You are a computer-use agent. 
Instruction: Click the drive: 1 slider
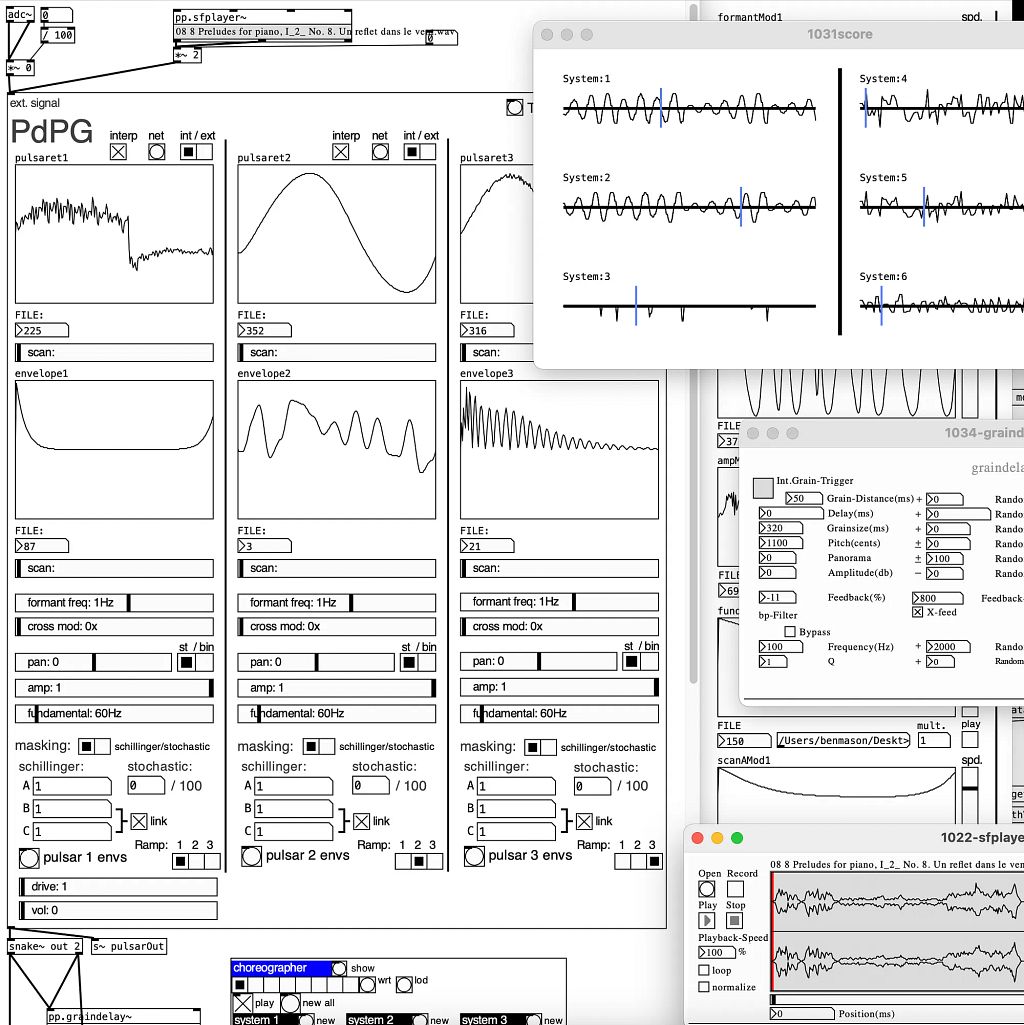pyautogui.click(x=118, y=887)
